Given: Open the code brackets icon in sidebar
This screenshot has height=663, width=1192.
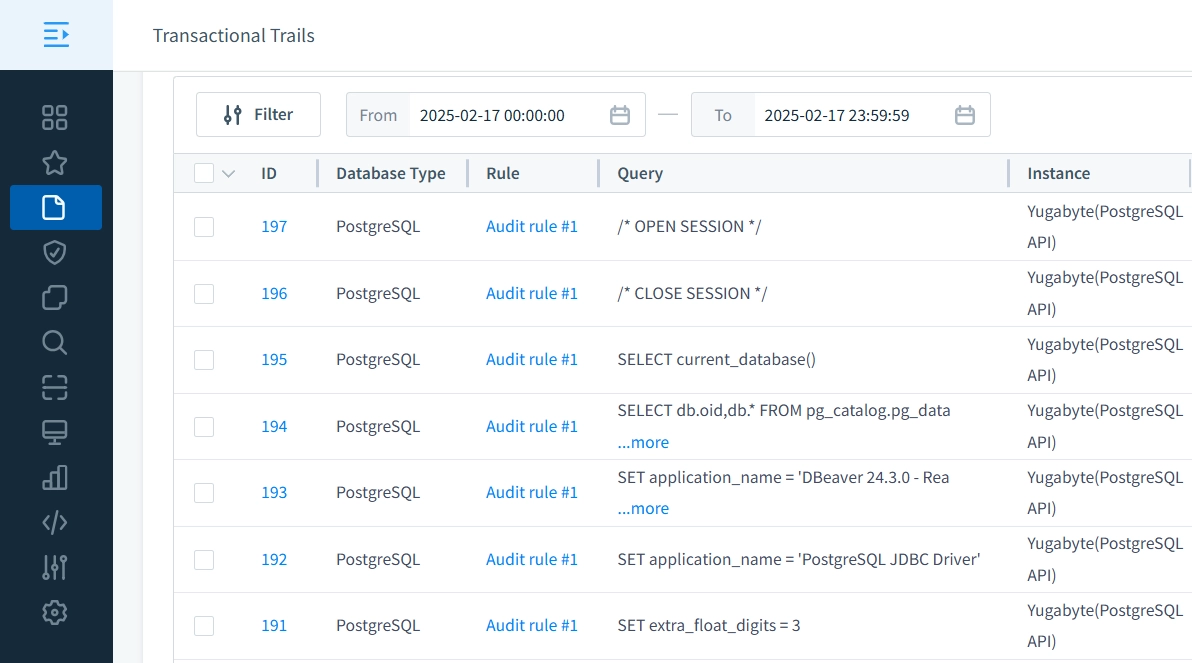Looking at the screenshot, I should coord(55,522).
